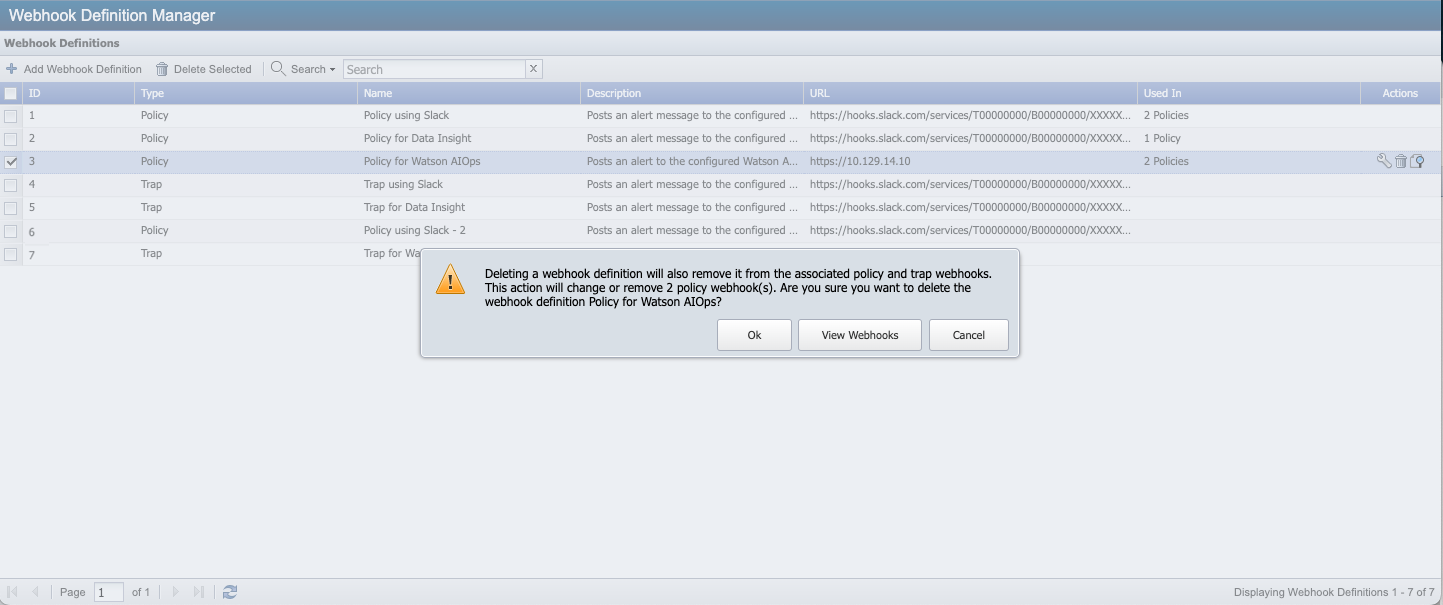
Task: Click the trash icon in the Policy for Watson AIOps row
Action: click(1401, 161)
